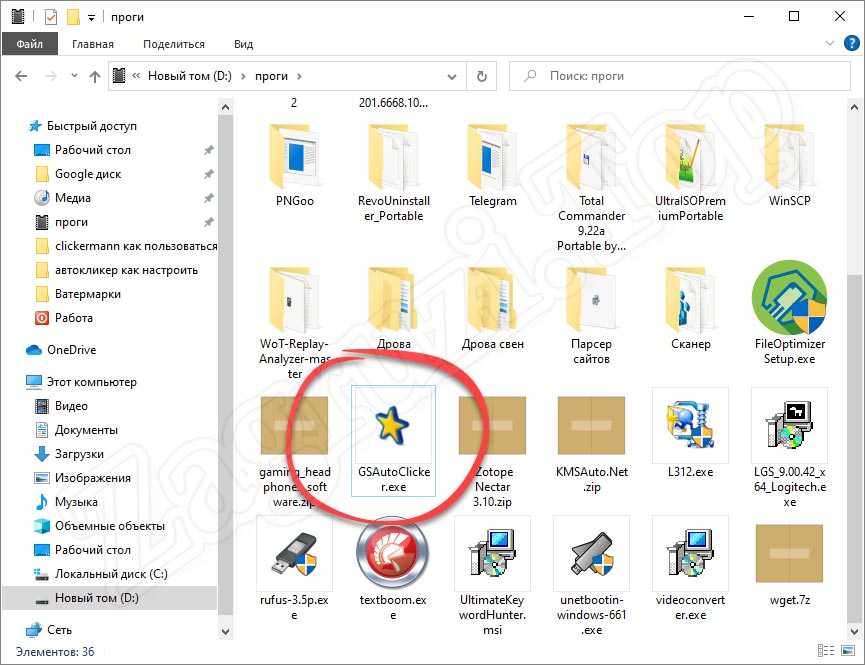This screenshot has width=865, height=665.
Task: Open the address bar history dropdown
Action: click(x=453, y=76)
